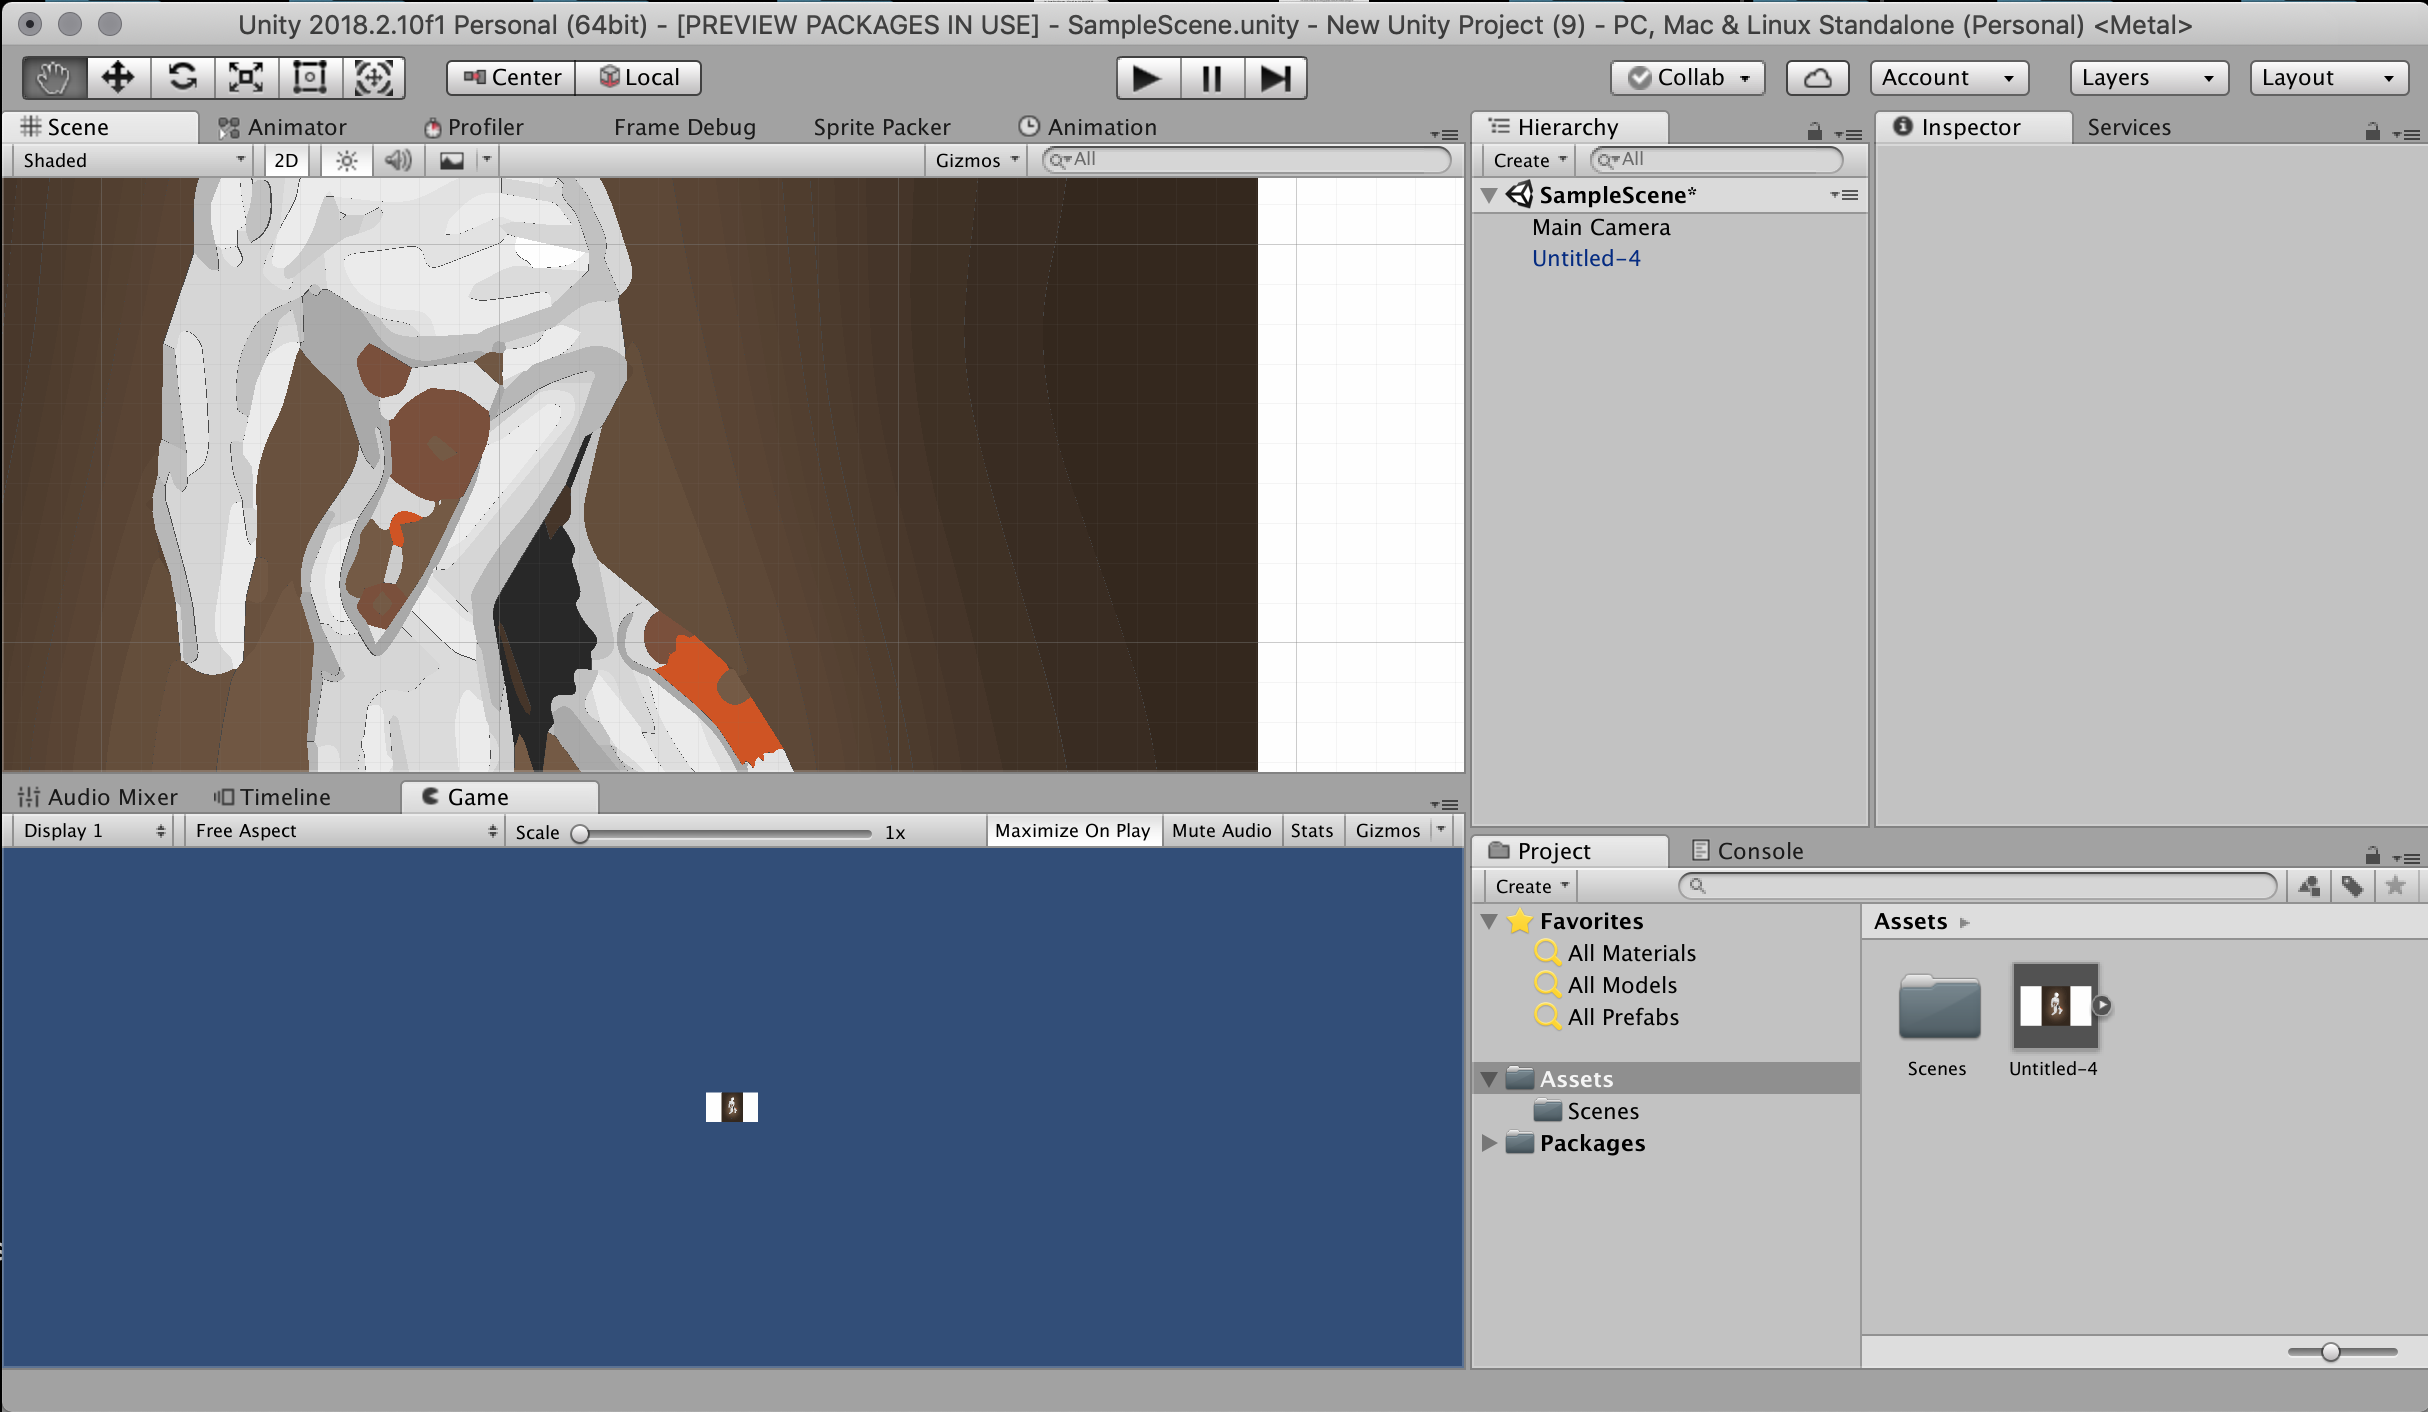Open the Collab dropdown
Screen dimensions: 2428x1412
click(x=1688, y=77)
